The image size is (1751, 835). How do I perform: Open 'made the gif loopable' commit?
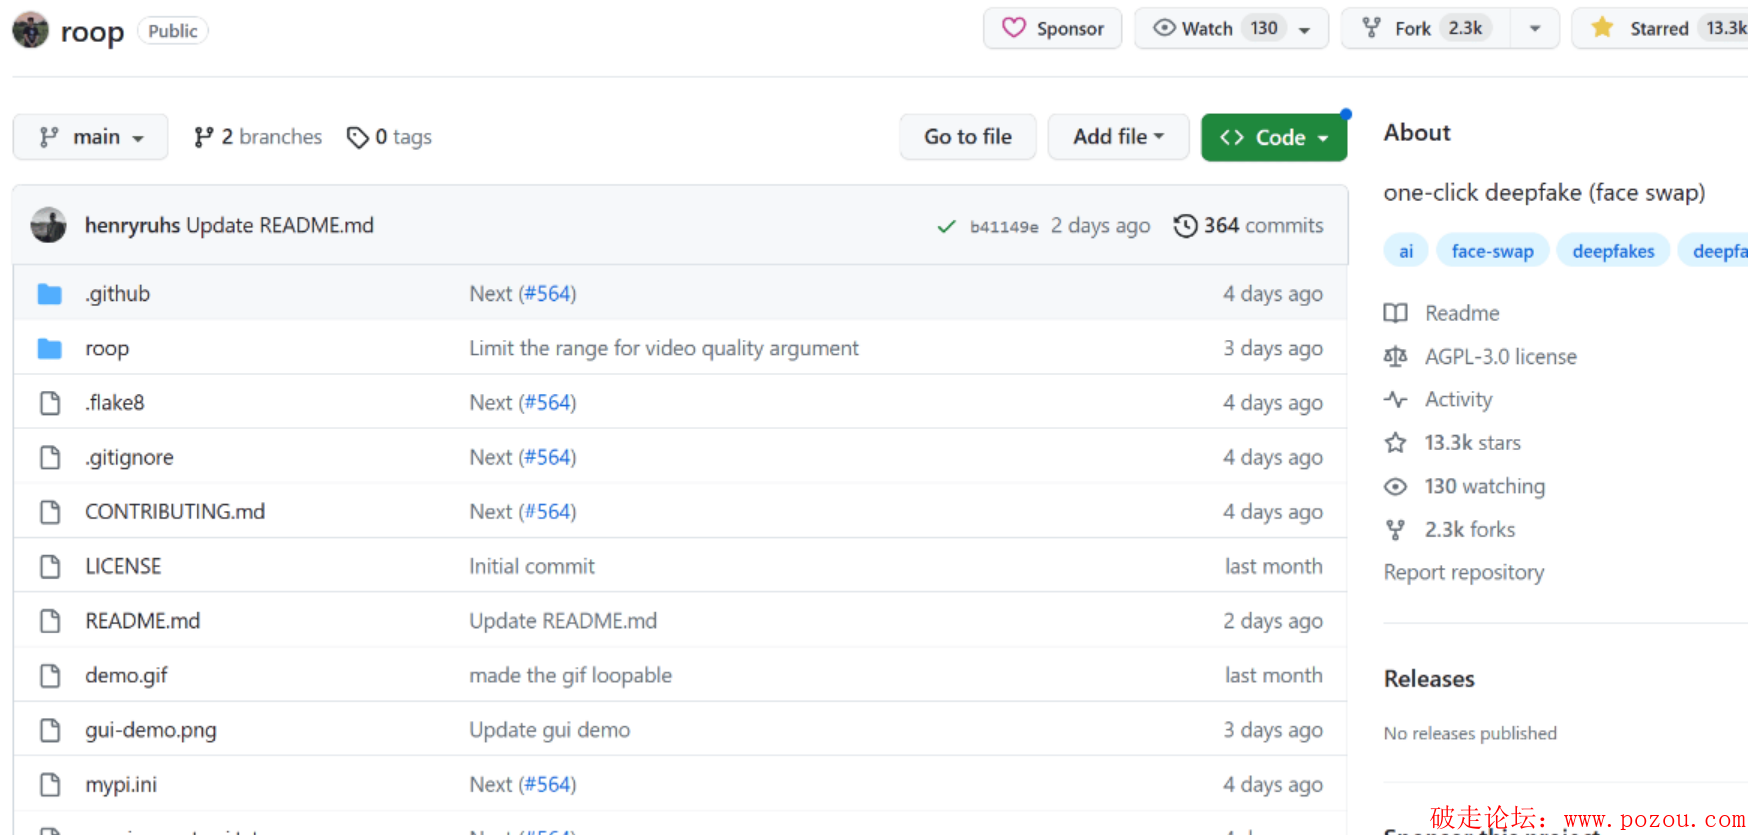(570, 676)
